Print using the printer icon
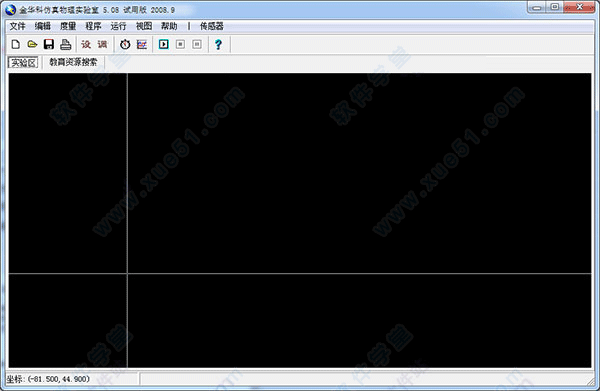The height and width of the screenshot is (391, 600). 65,44
